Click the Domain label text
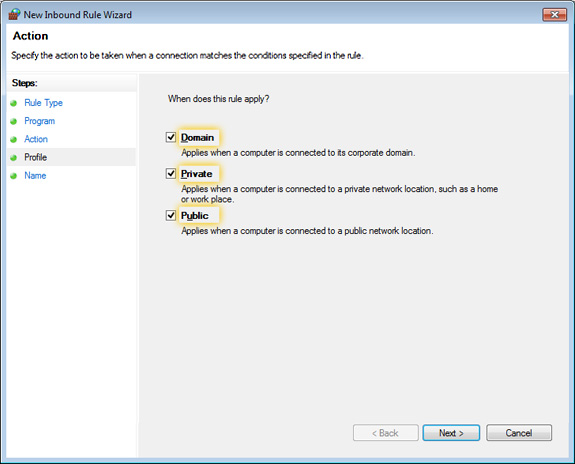575x464 pixels. [x=197, y=138]
